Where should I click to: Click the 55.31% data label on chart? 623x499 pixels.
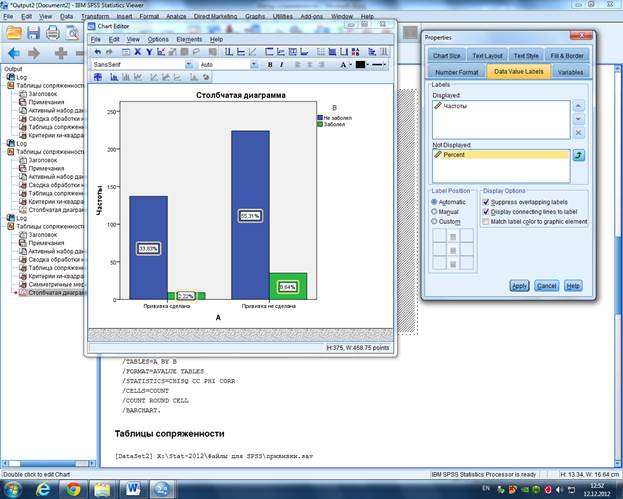[250, 216]
